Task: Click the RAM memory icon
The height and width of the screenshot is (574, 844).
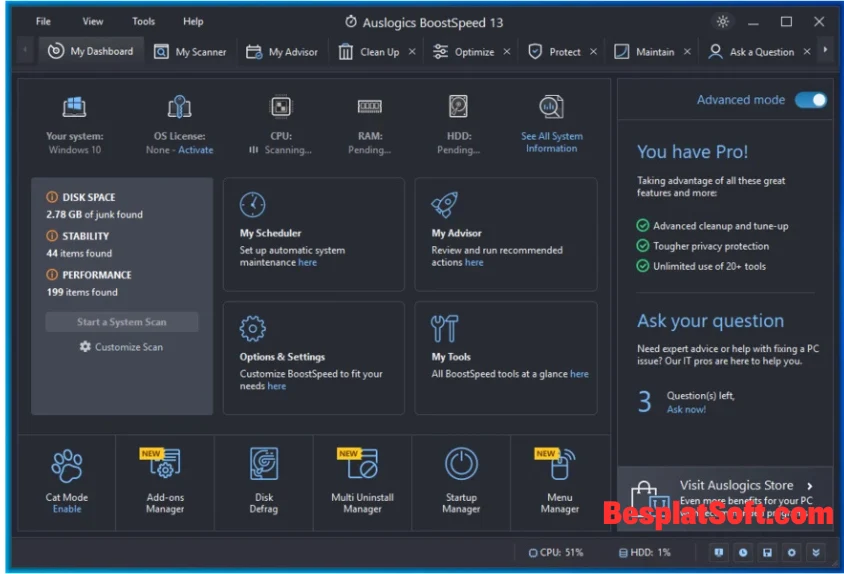Action: coord(370,107)
